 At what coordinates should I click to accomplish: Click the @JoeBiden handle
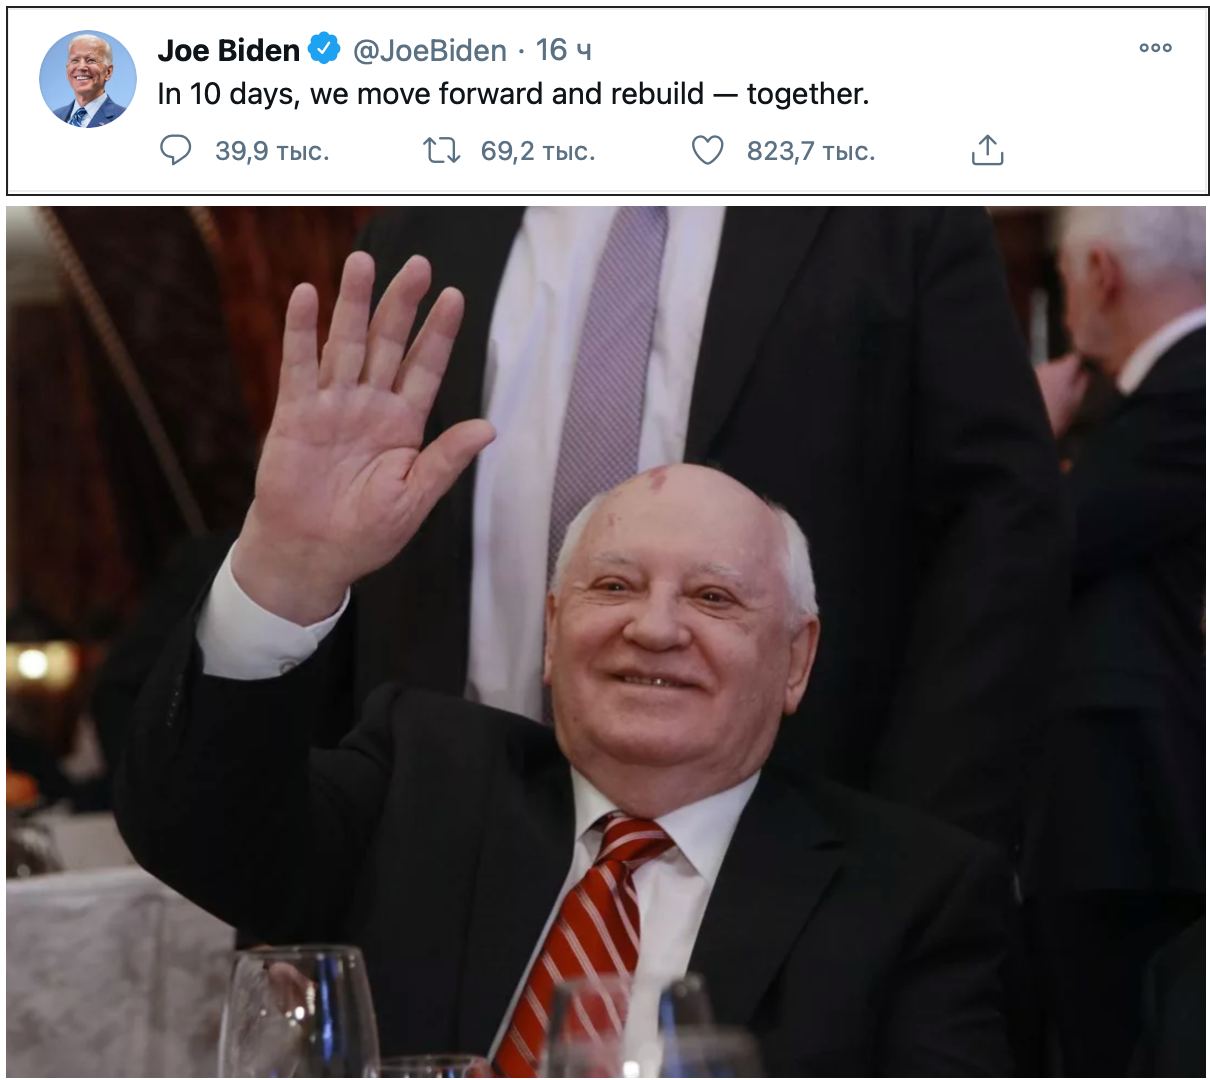(430, 50)
